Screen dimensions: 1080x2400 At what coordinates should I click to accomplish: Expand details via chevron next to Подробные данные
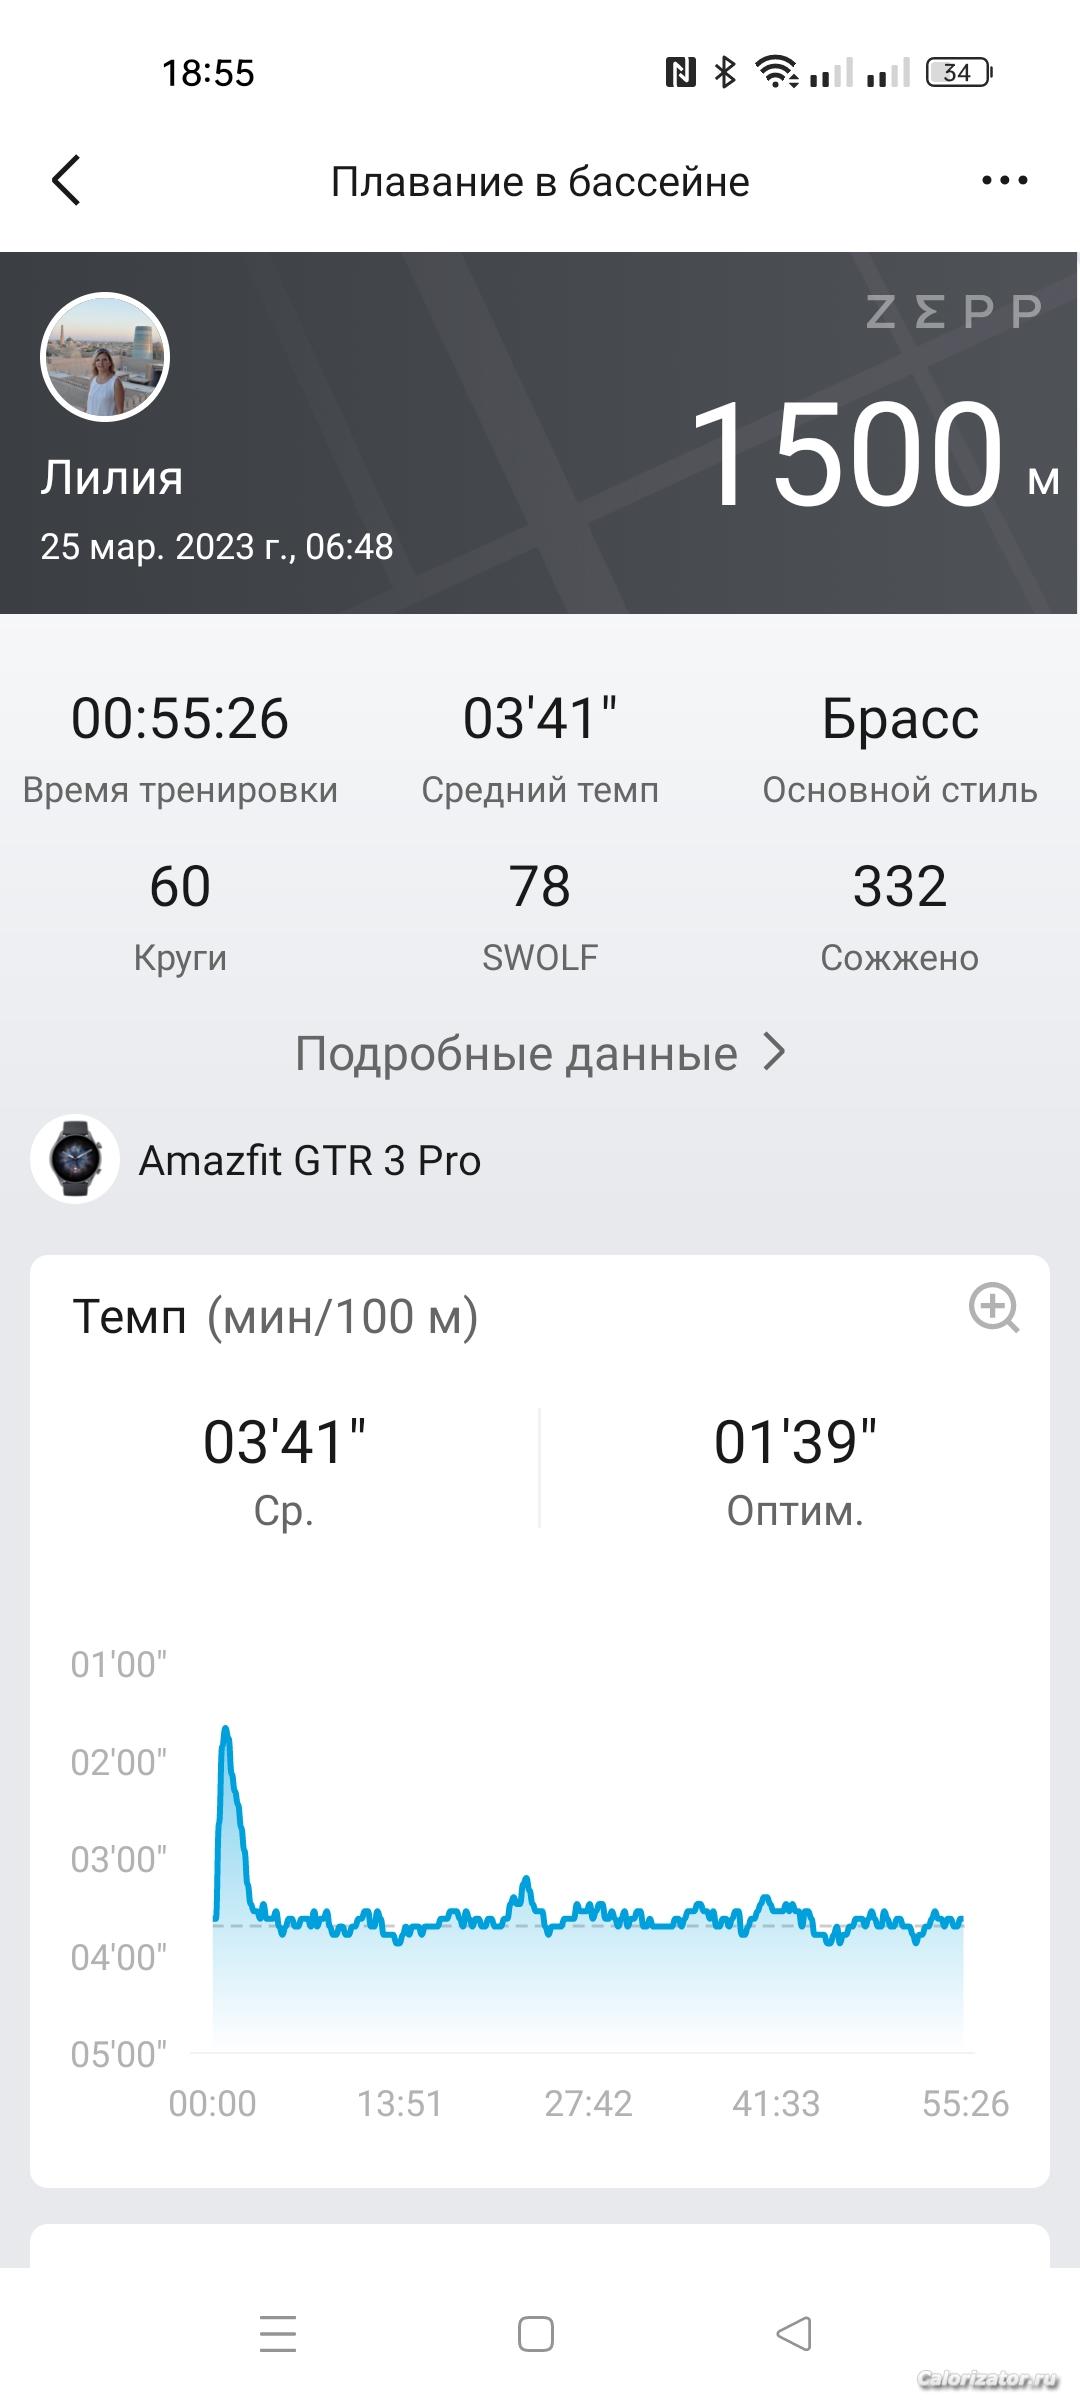click(x=774, y=1052)
